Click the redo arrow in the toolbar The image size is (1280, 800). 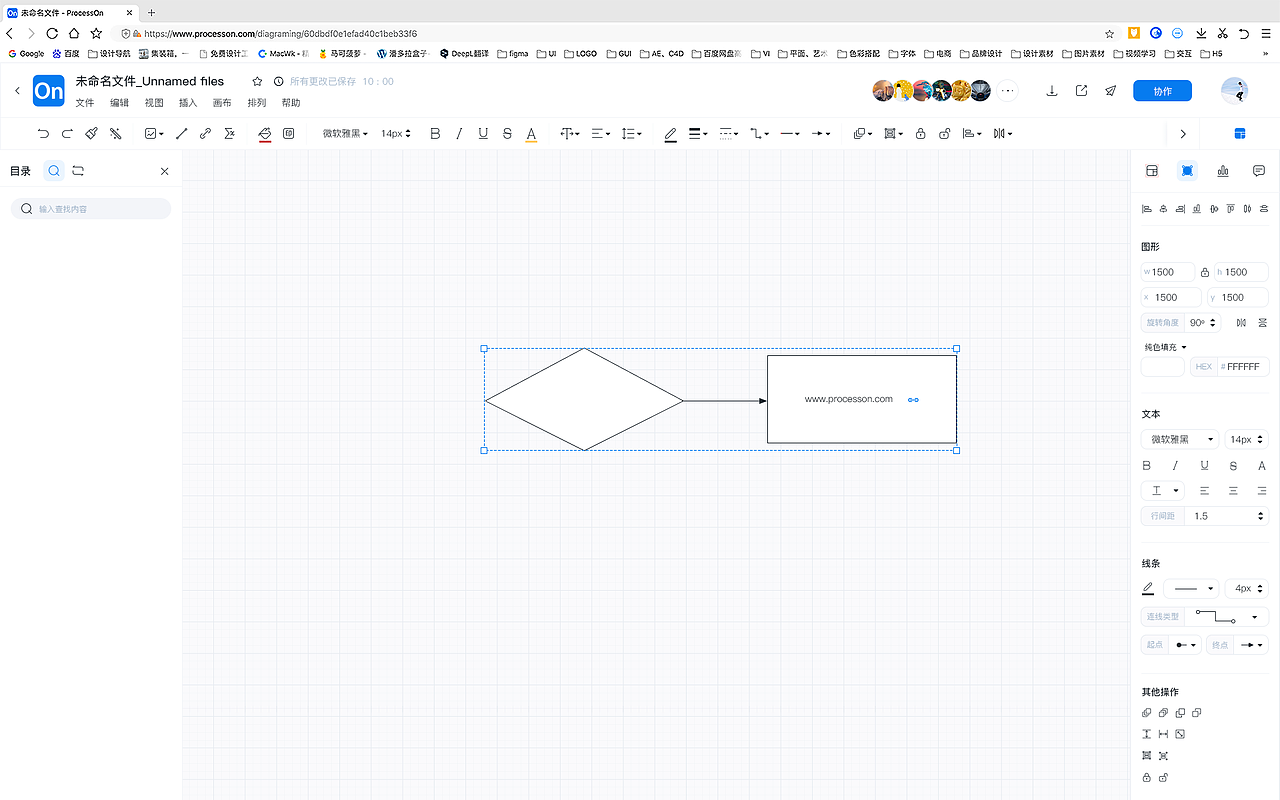point(67,133)
